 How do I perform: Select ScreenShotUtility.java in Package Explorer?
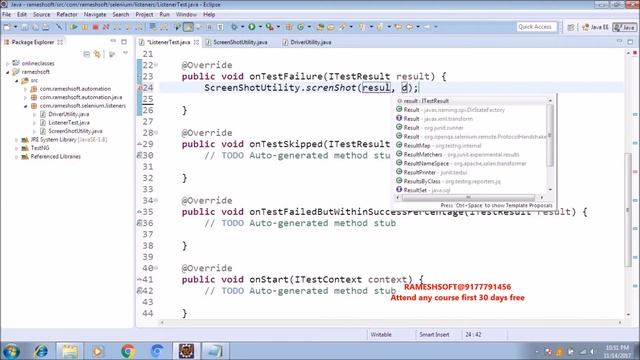[x=75, y=131]
